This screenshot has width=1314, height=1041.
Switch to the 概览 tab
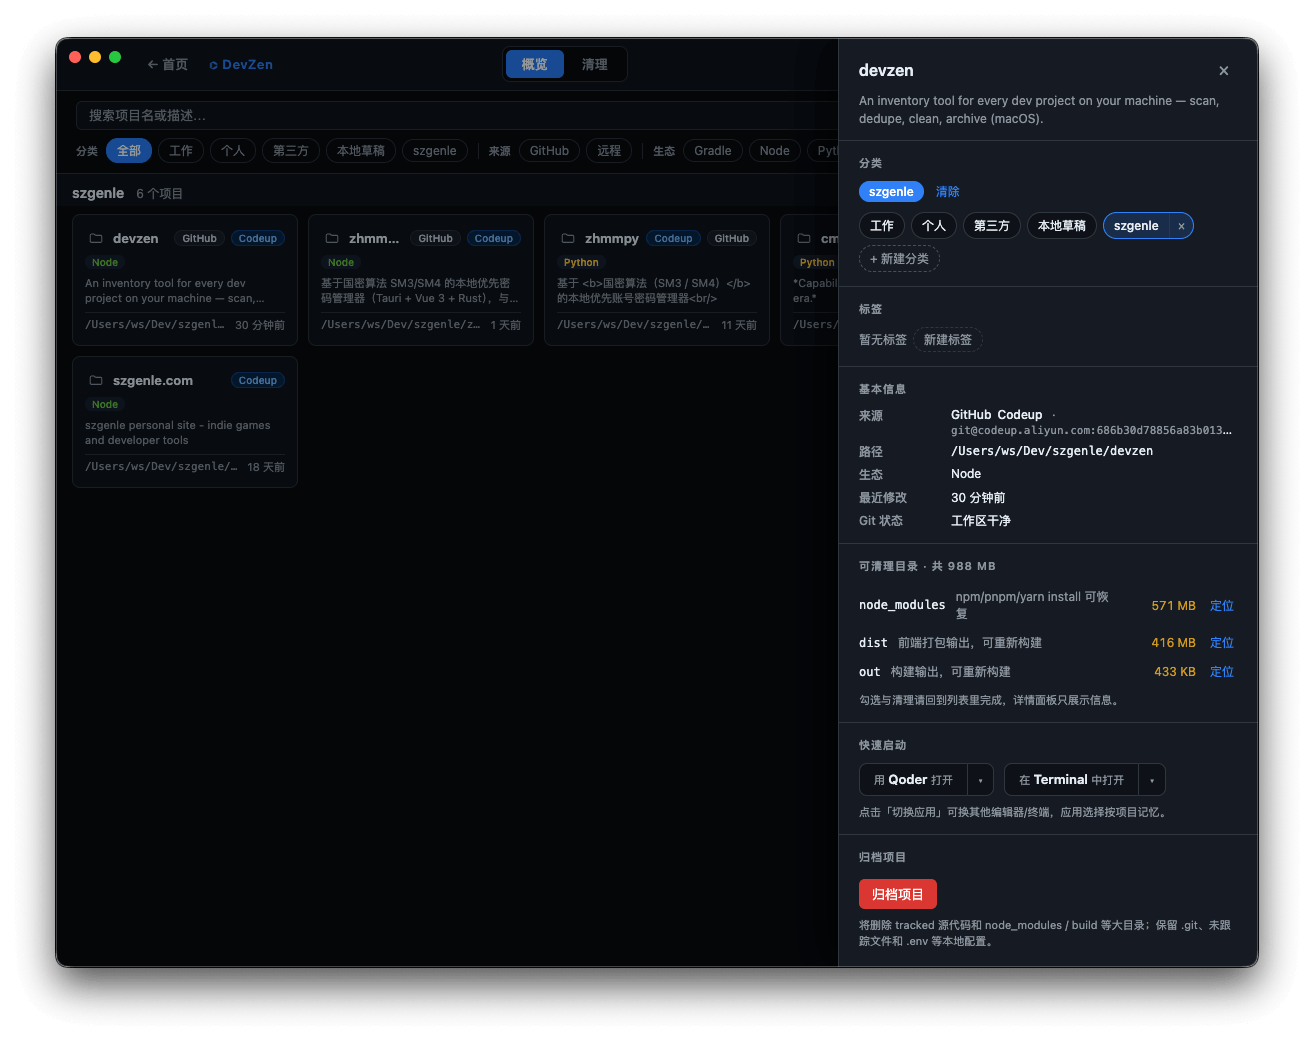(x=535, y=64)
